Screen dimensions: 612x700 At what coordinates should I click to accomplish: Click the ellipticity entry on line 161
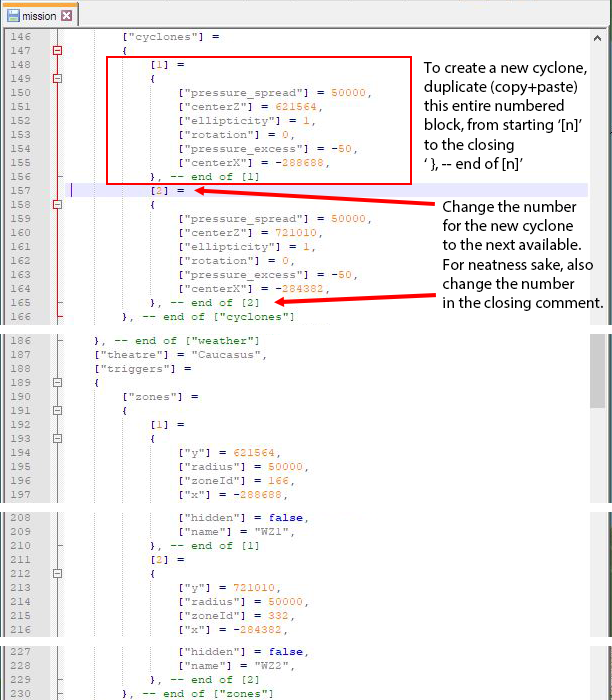point(247,247)
